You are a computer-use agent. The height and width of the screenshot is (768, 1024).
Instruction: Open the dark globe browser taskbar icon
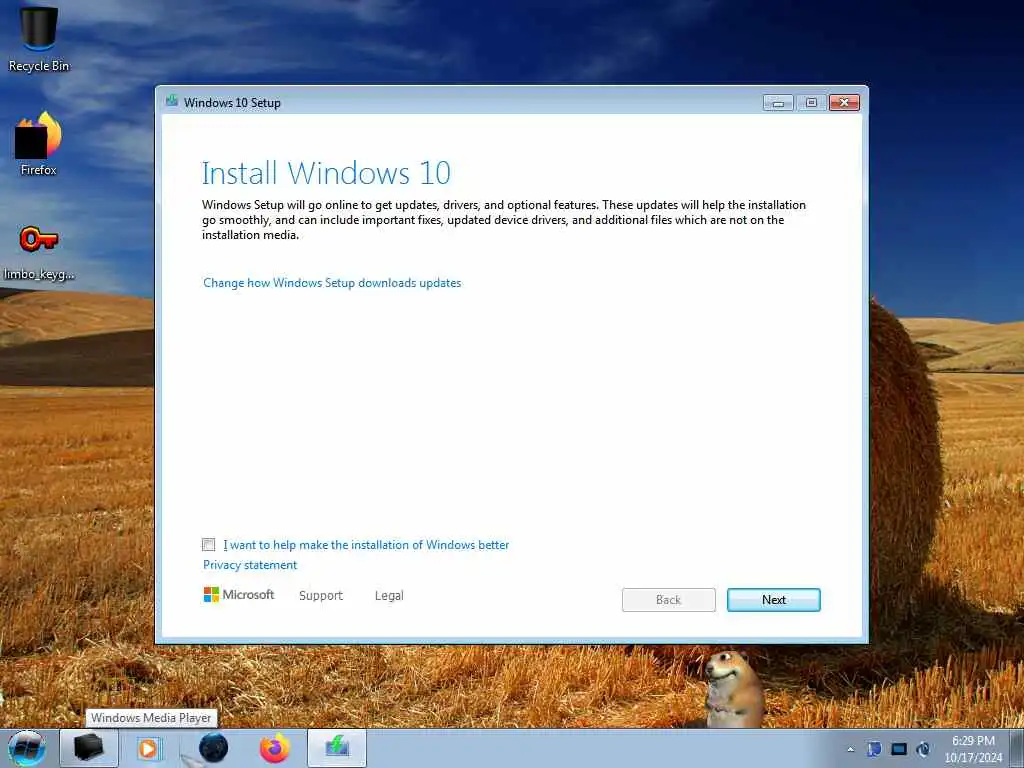[x=213, y=748]
